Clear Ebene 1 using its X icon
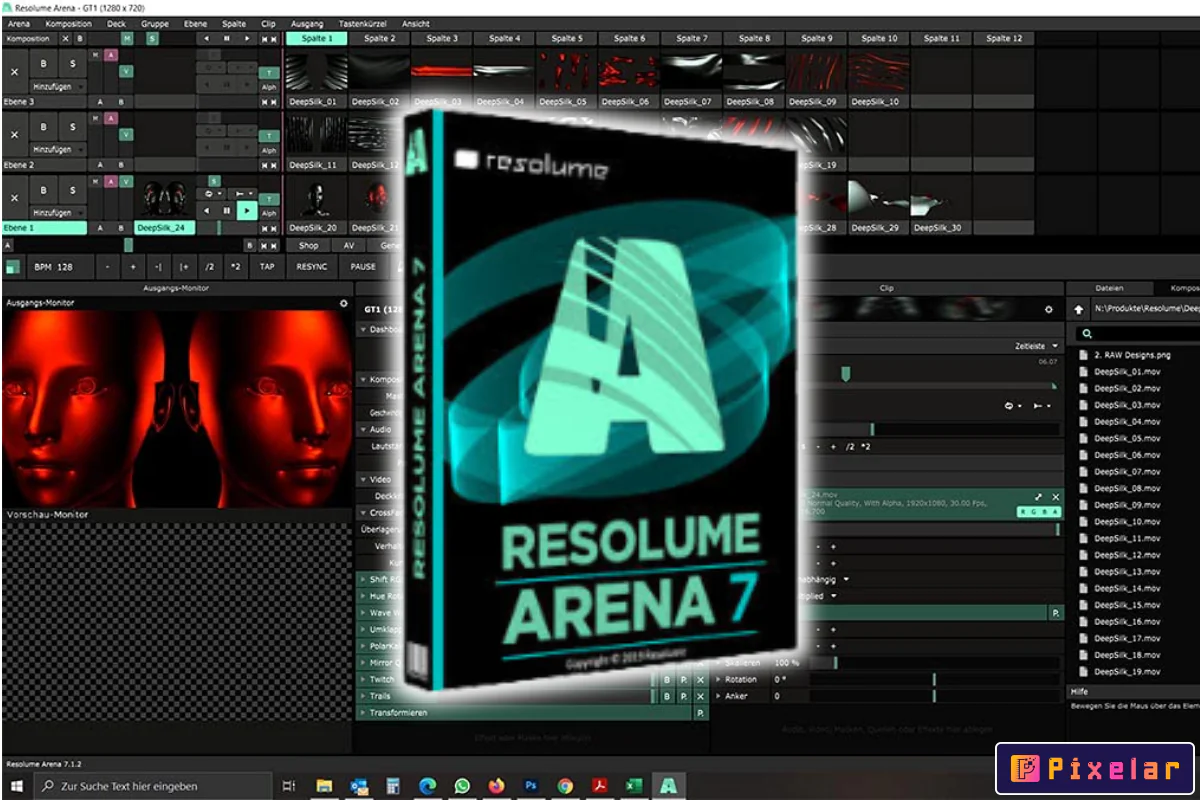 14,198
